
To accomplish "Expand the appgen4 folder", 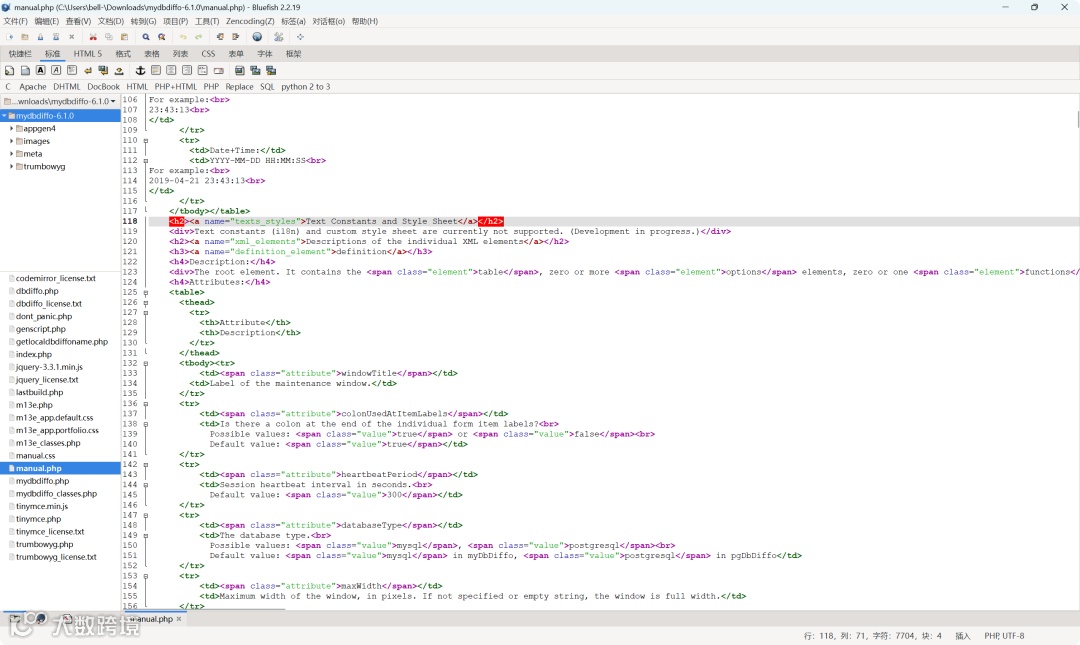I will [11, 129].
